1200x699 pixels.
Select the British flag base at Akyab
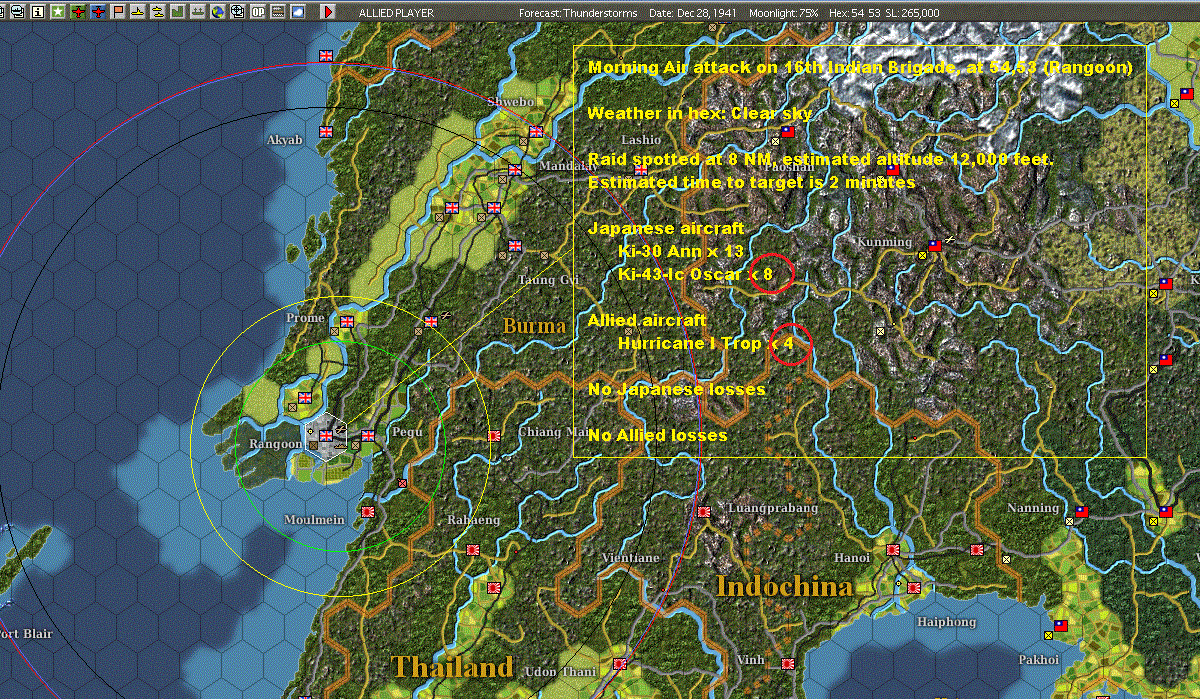click(325, 132)
